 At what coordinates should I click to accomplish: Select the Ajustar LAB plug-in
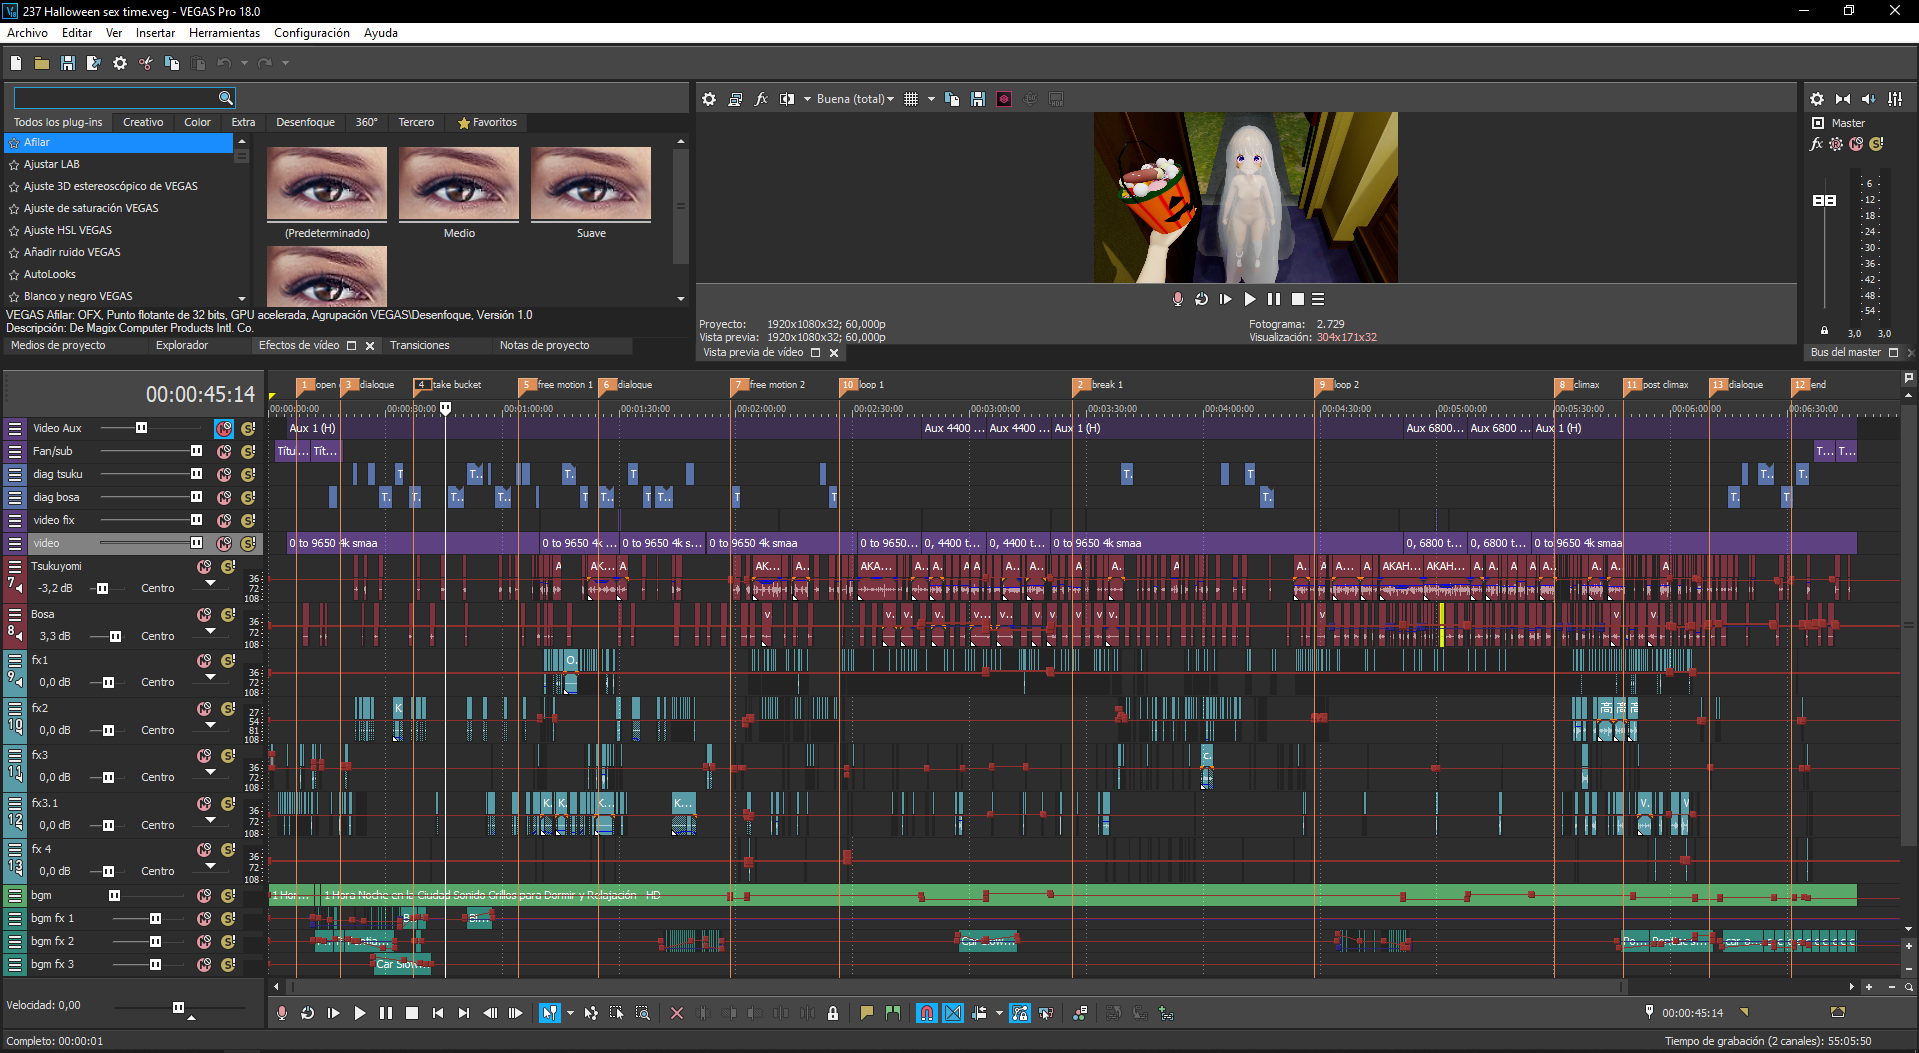coord(52,164)
